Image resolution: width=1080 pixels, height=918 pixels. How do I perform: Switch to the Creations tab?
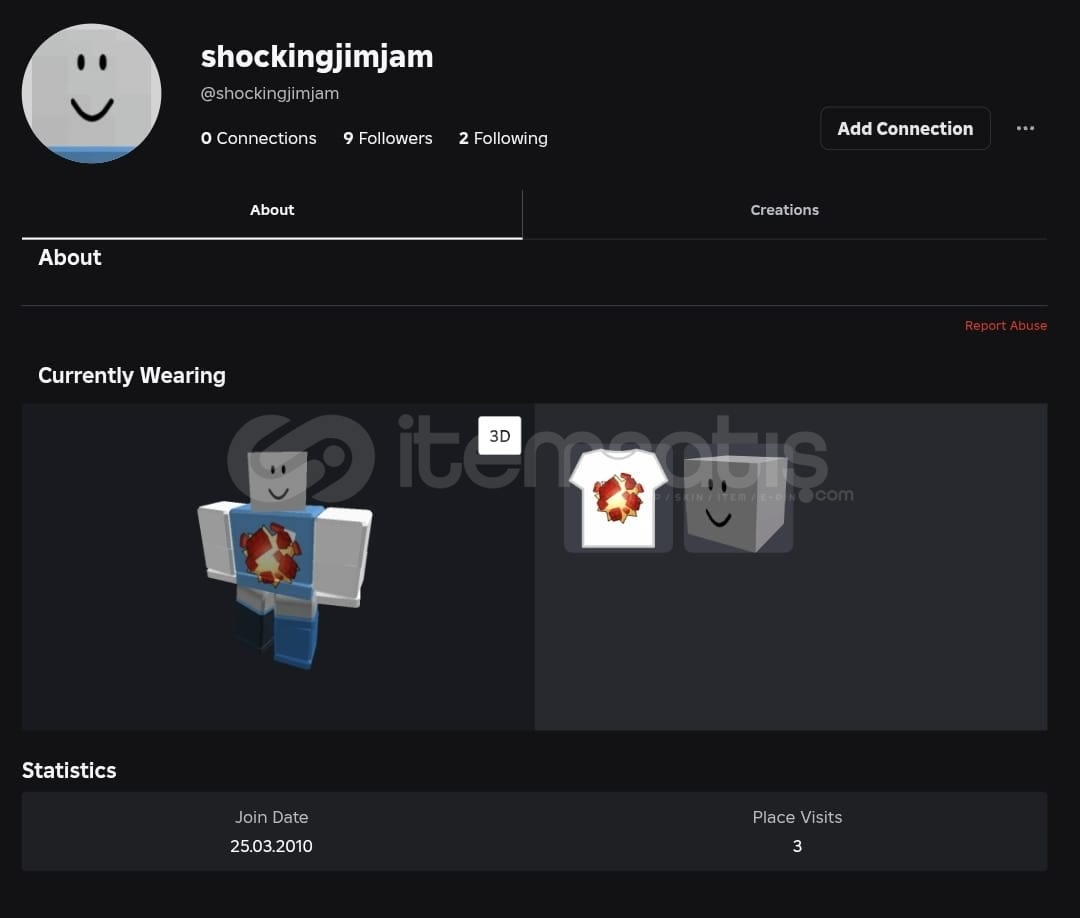click(x=784, y=210)
